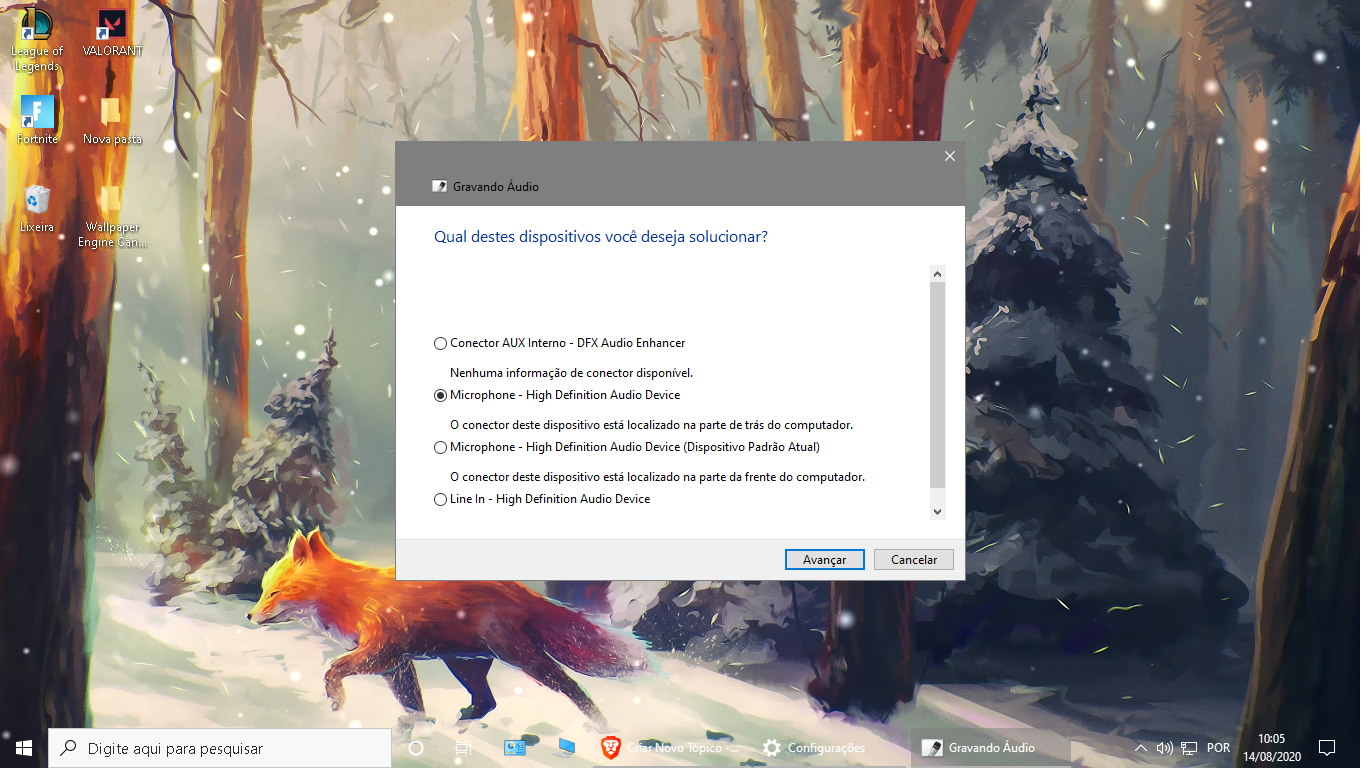1368x776 pixels.
Task: Open Task View on the taskbar
Action: coord(463,748)
